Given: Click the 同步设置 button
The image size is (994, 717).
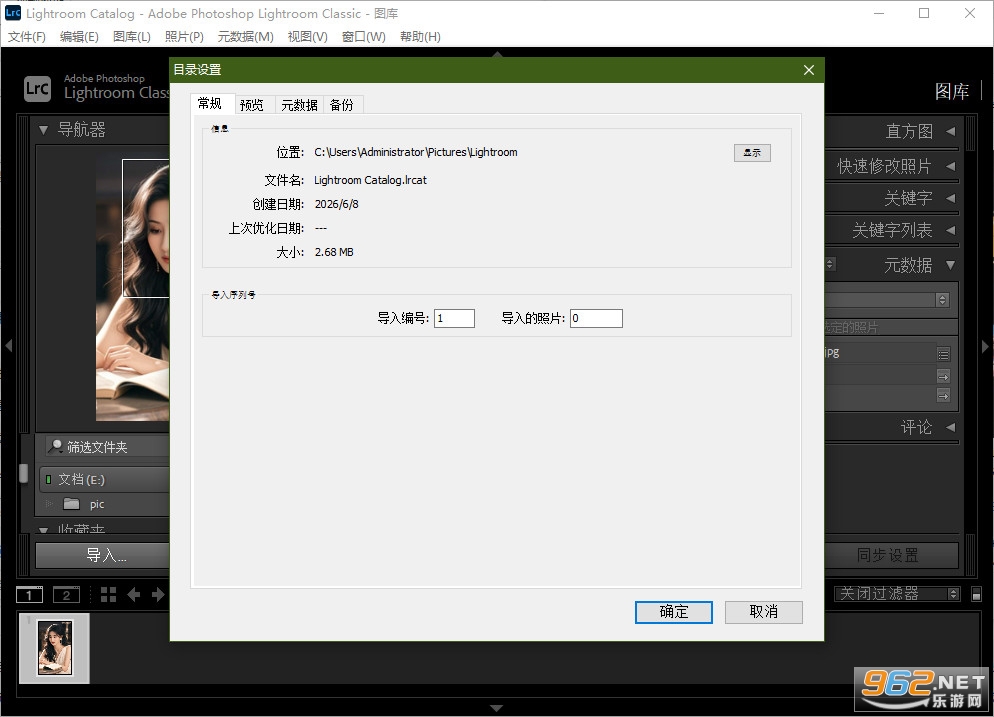Looking at the screenshot, I should [891, 555].
